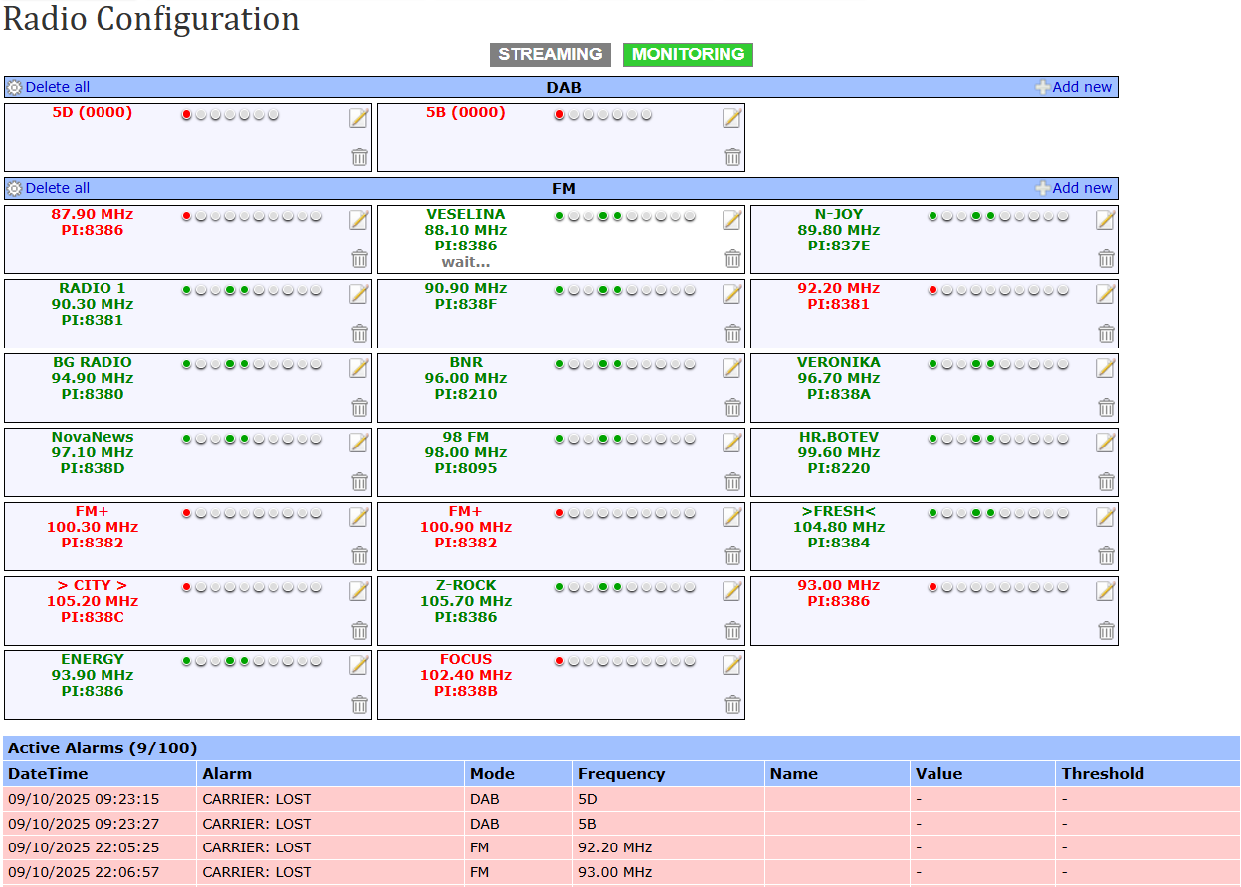This screenshot has height=887, width=1241.
Task: Edit the 93.00 MHz FM station
Action: pyautogui.click(x=1105, y=591)
